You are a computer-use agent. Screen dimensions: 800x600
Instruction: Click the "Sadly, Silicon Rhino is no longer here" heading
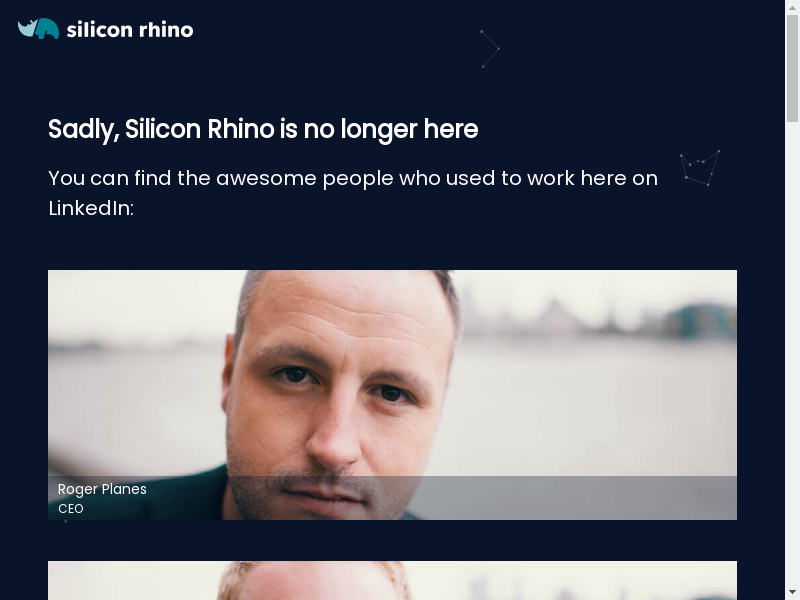(x=263, y=129)
